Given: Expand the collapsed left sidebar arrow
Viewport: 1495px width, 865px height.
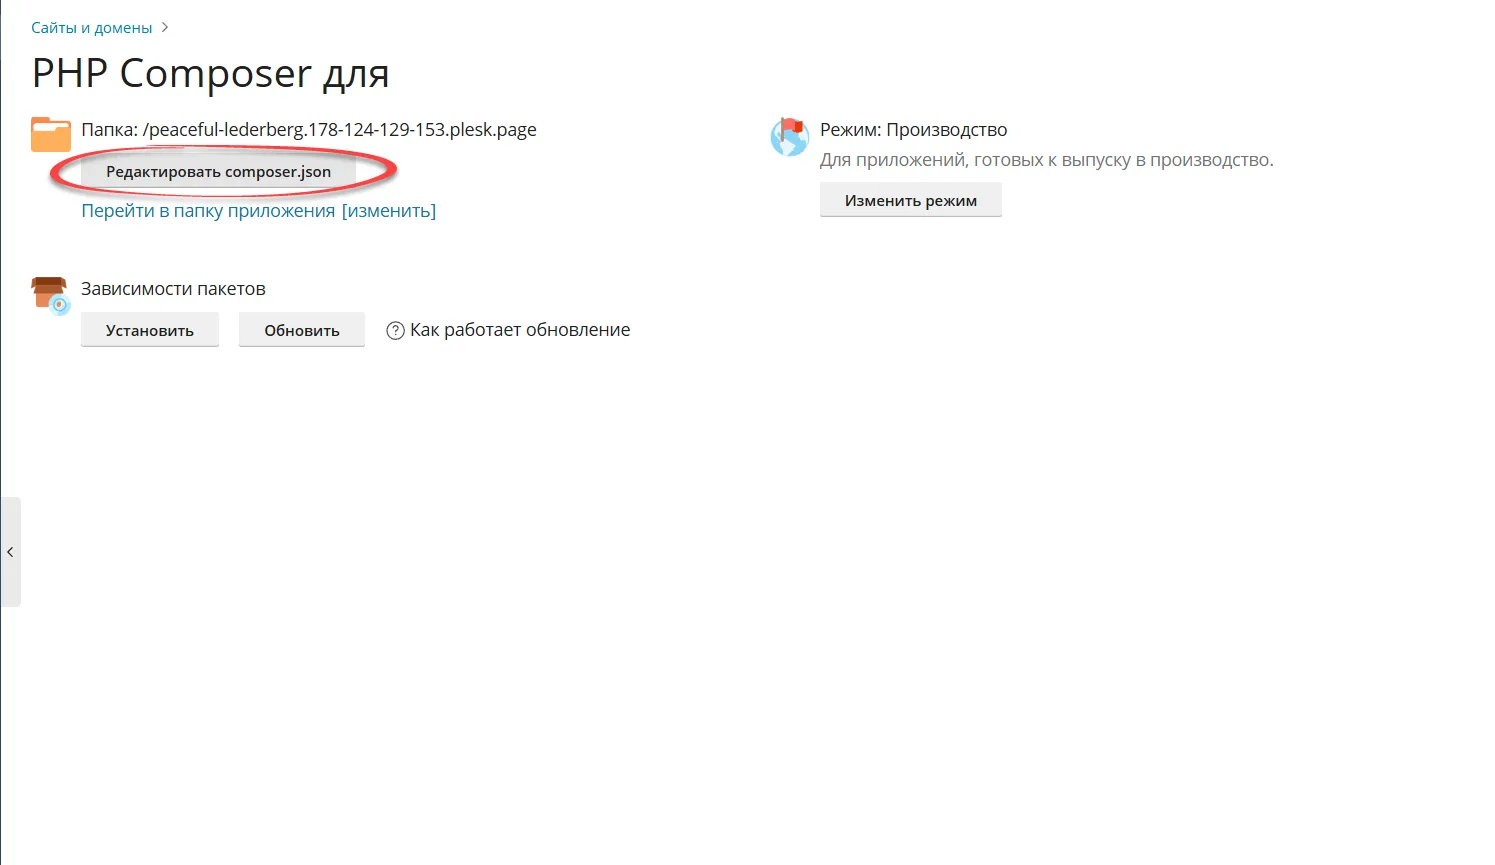Looking at the screenshot, I should [10, 552].
